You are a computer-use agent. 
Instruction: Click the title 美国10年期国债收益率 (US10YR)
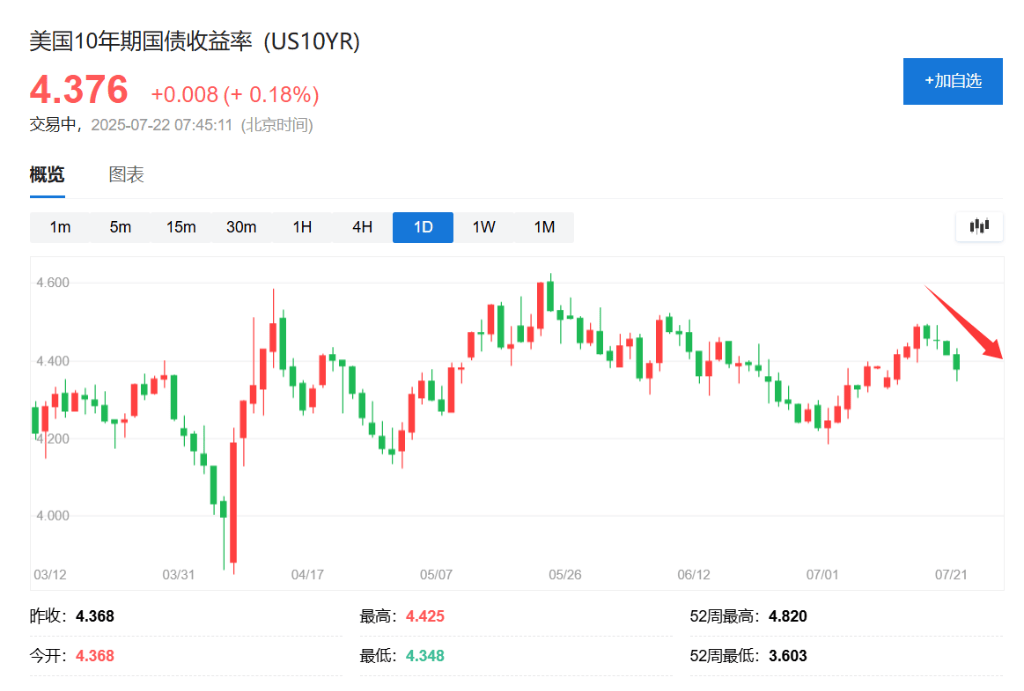tap(195, 41)
